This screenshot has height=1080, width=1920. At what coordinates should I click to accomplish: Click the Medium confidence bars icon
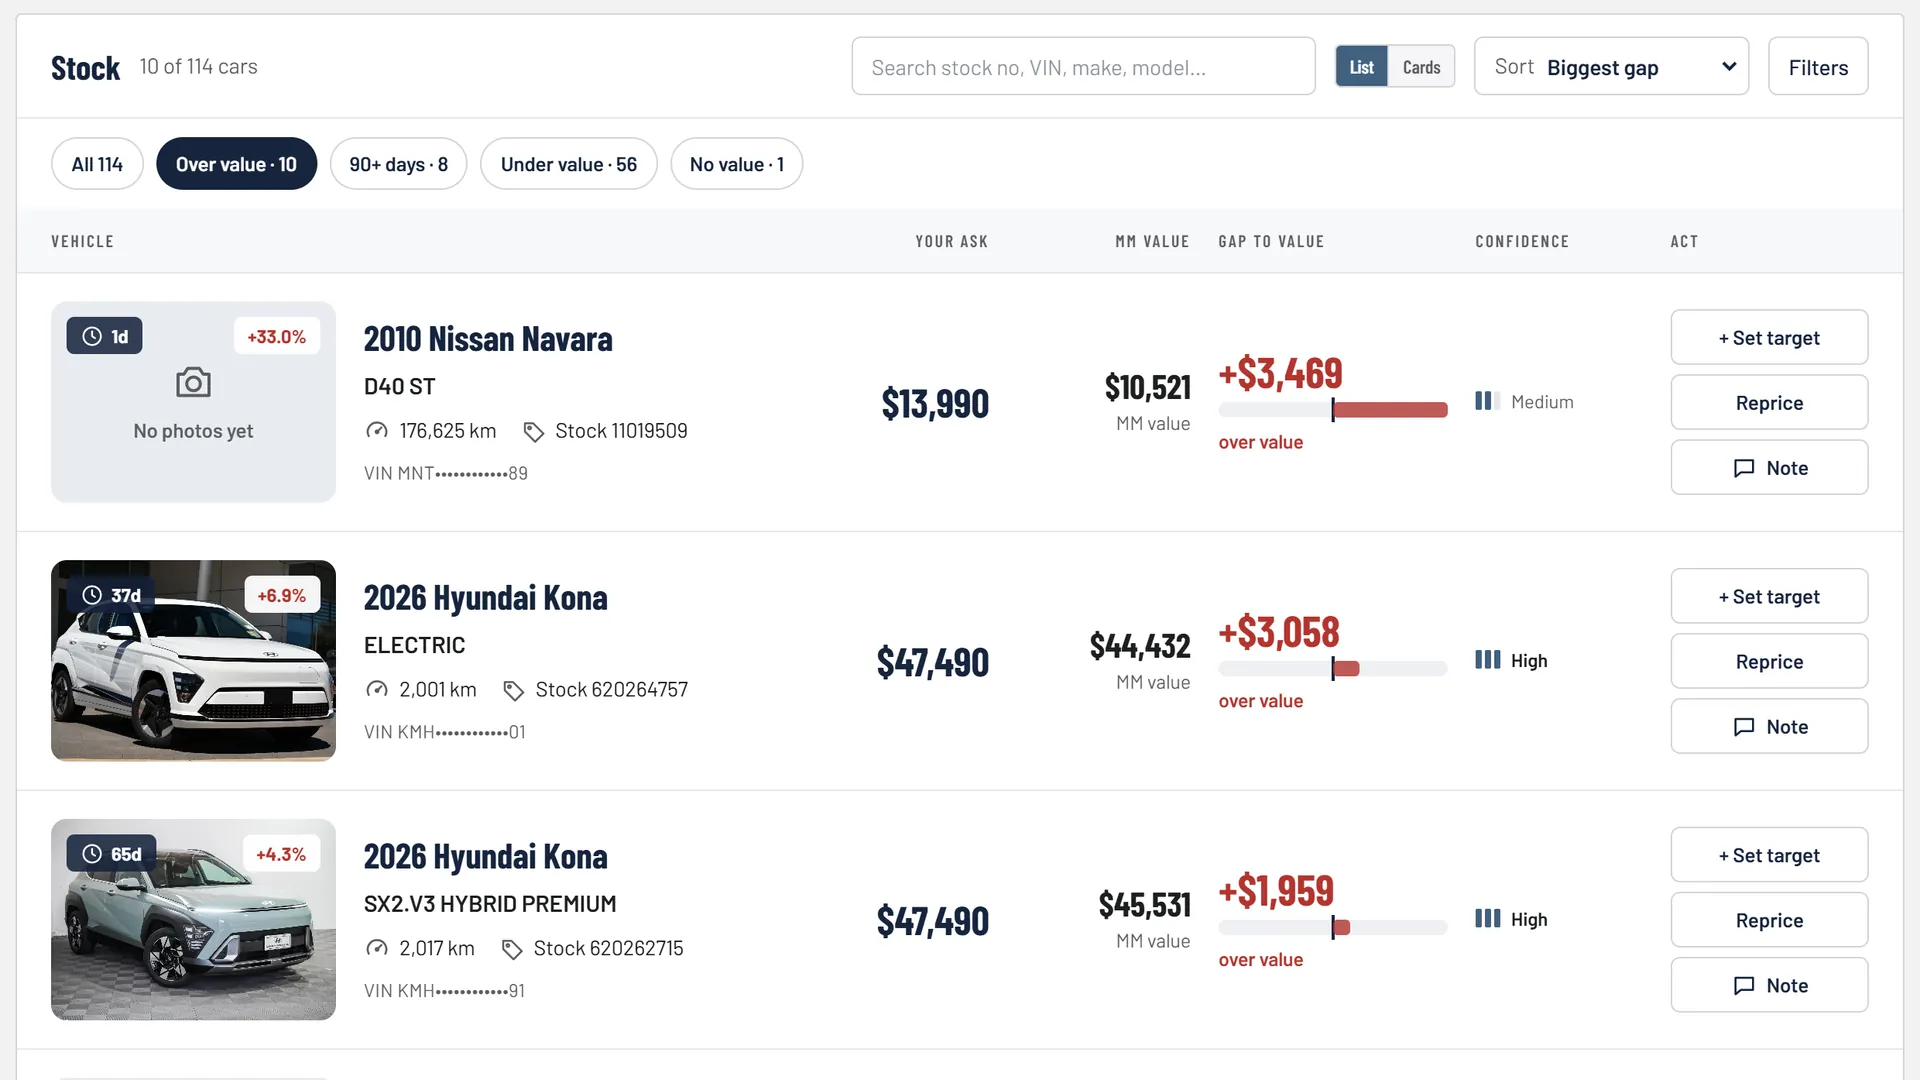tap(1487, 401)
